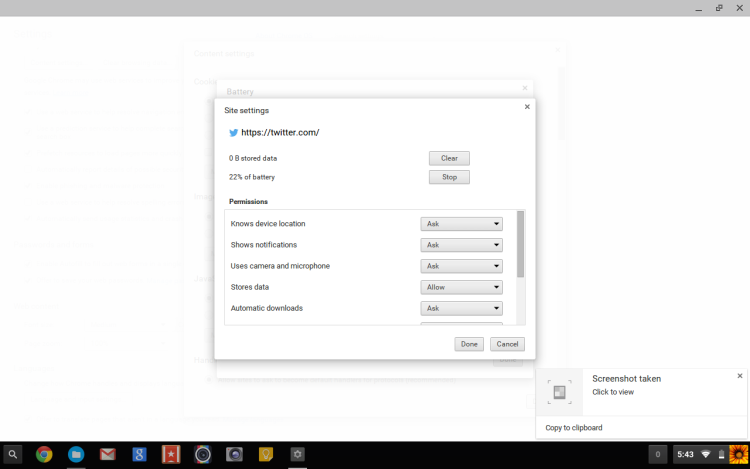
Task: Open the Files app on the shelf
Action: [76, 455]
